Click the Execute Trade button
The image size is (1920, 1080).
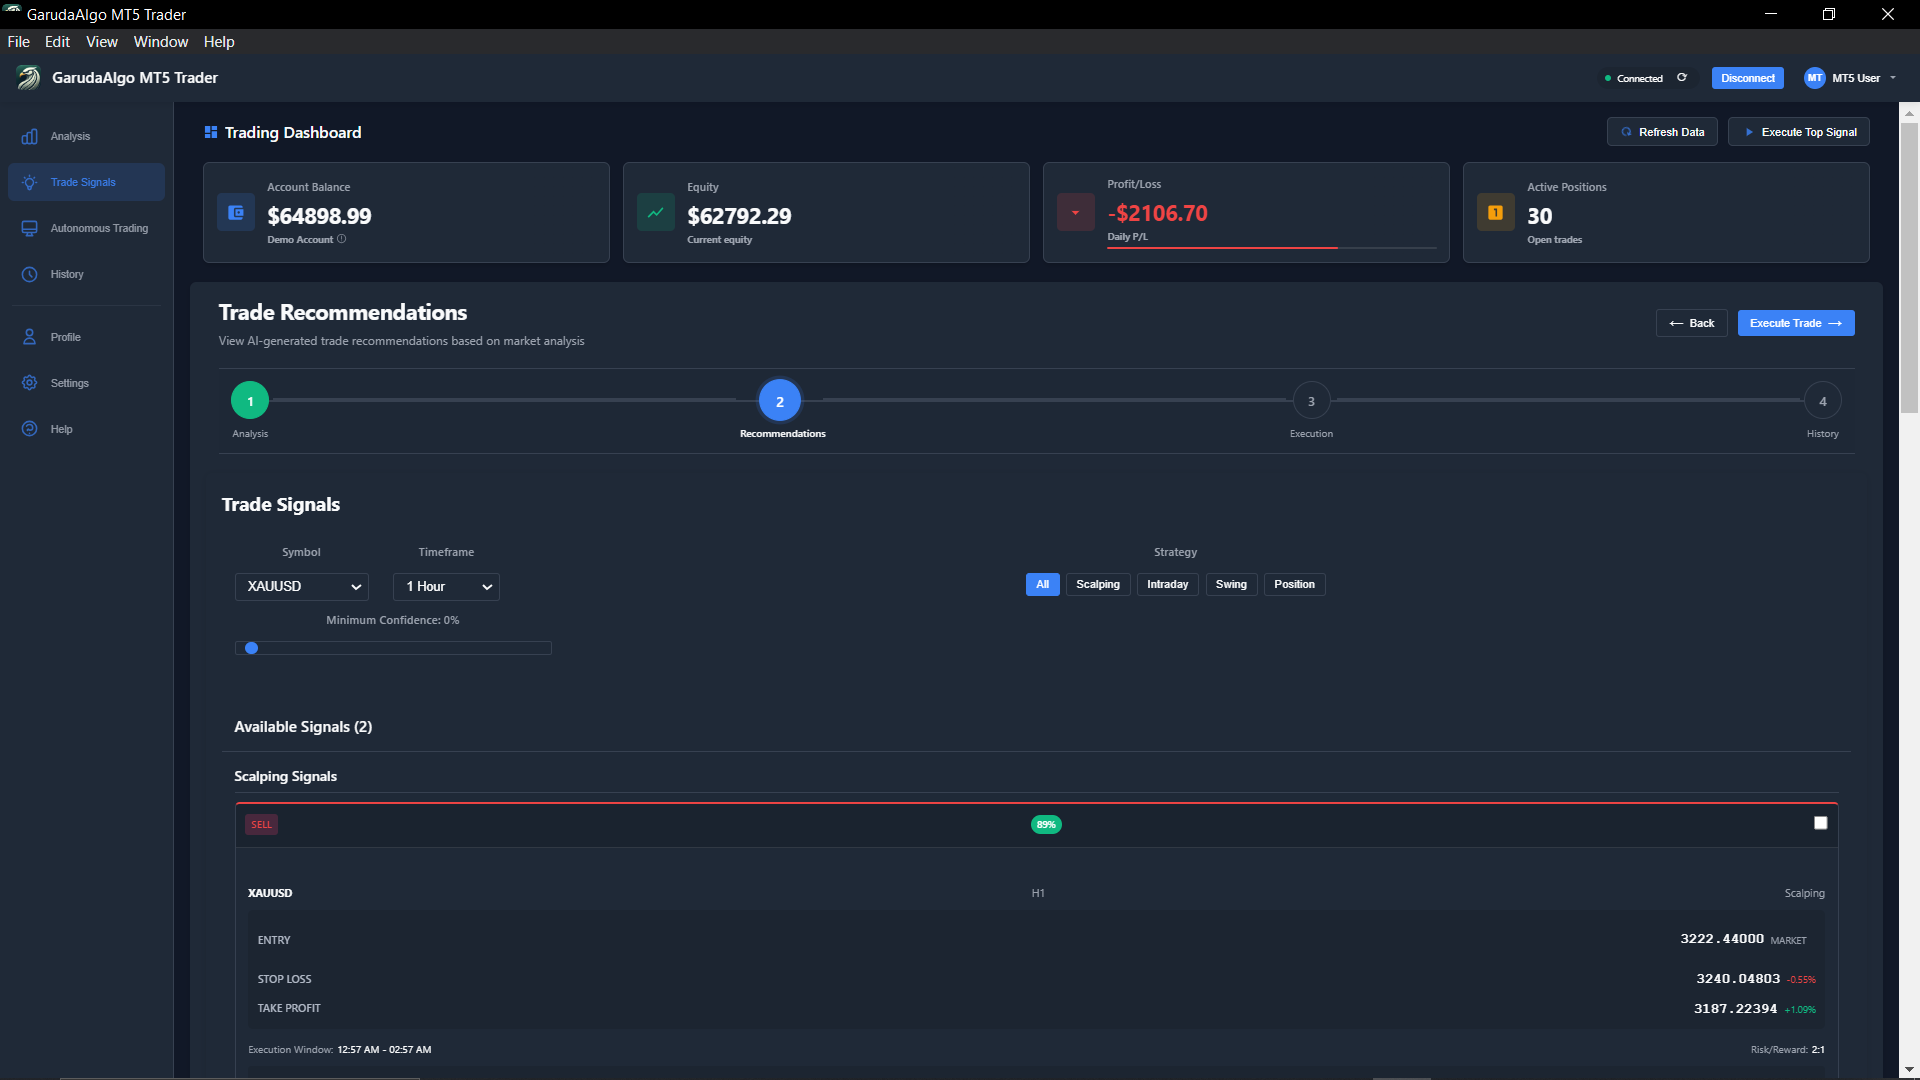(1795, 322)
